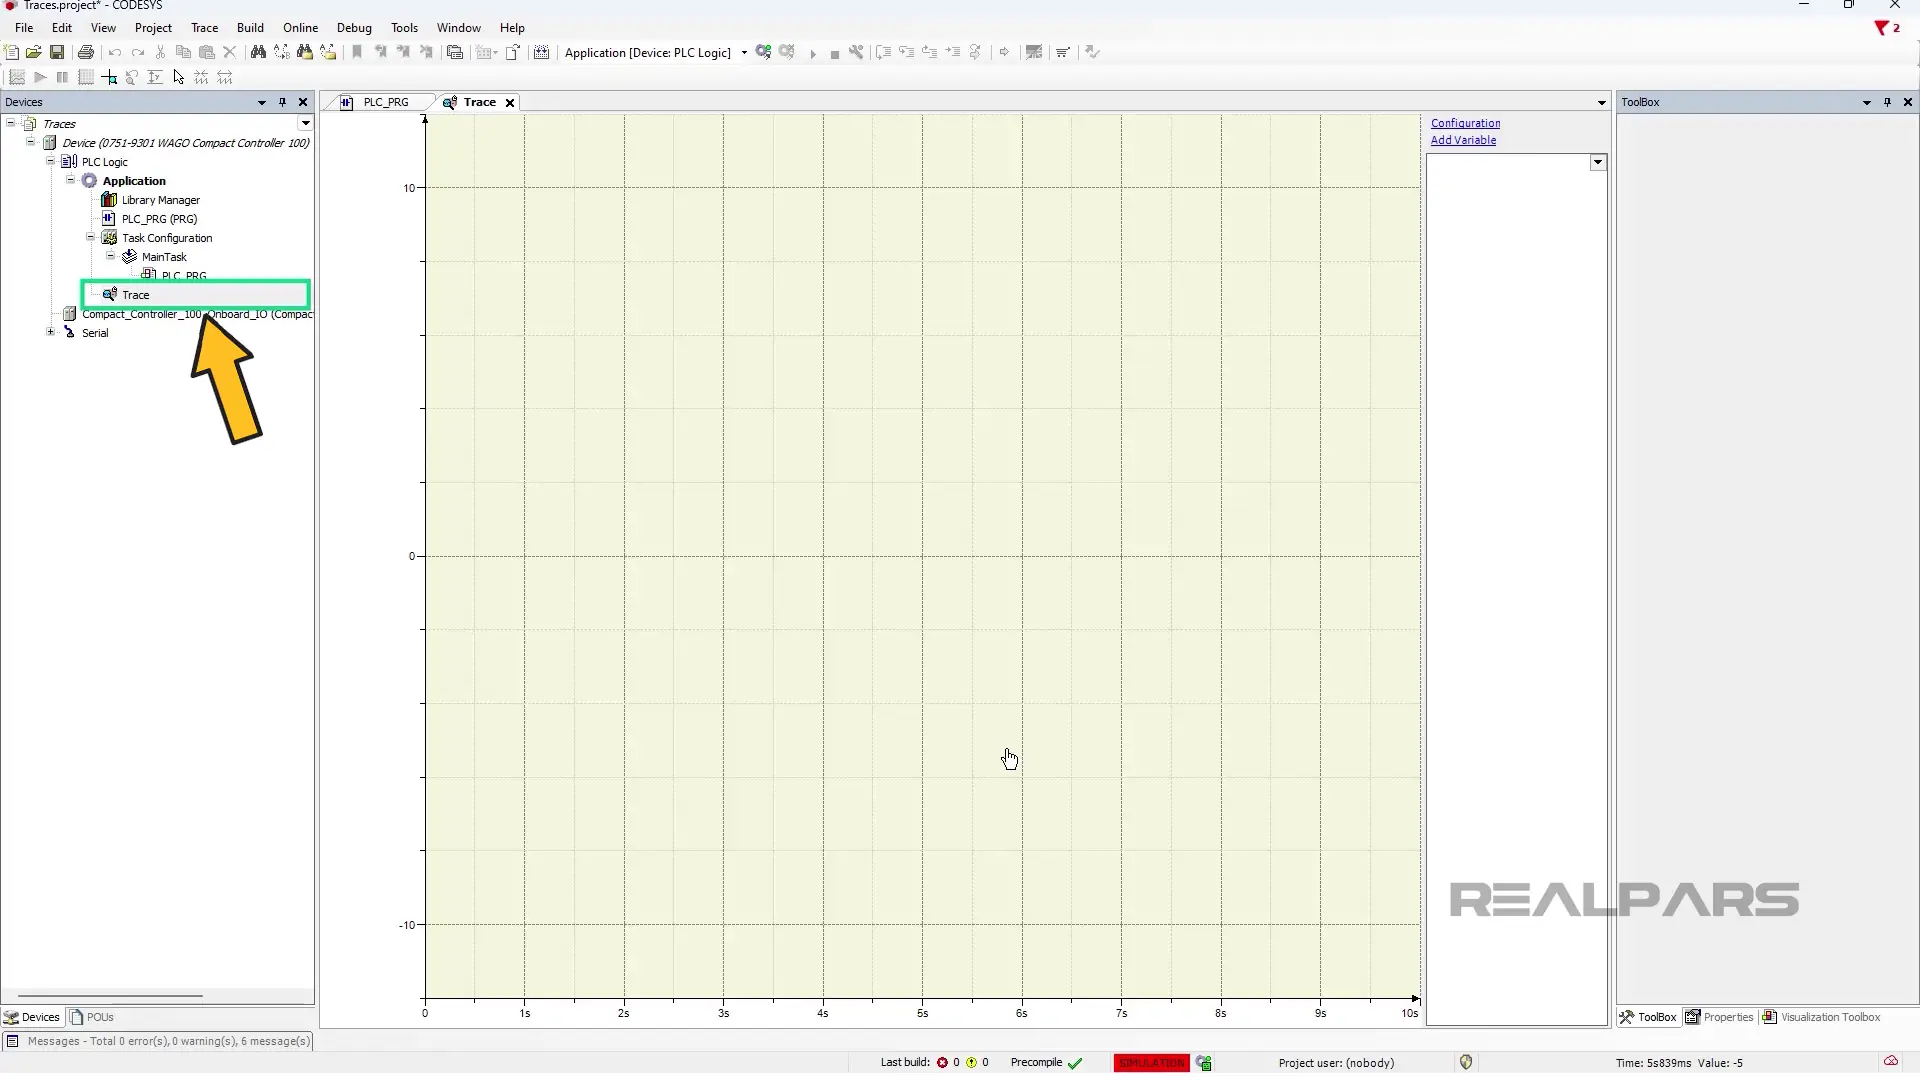Click the Auto Fit Y-axis icon
The height and width of the screenshot is (1080, 1920).
coord(155,78)
